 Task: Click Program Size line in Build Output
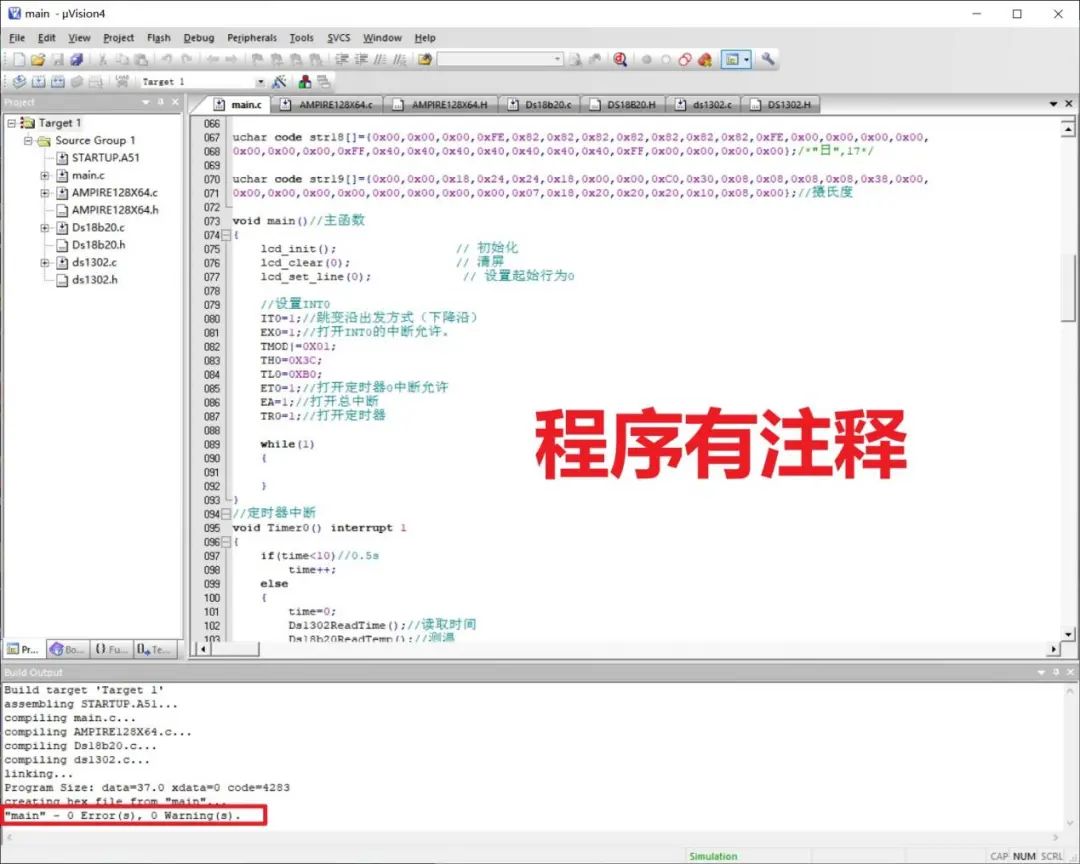147,788
